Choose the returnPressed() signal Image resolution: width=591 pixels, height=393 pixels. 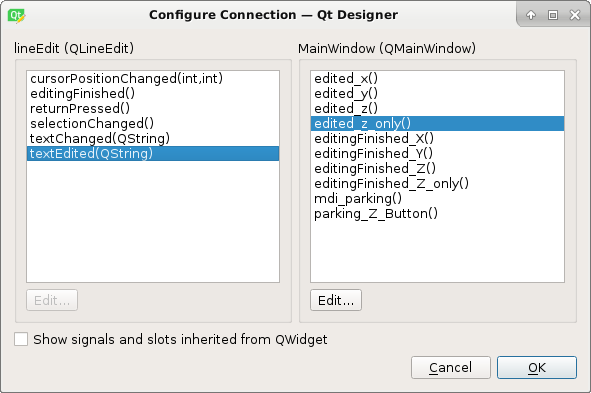(x=153, y=109)
